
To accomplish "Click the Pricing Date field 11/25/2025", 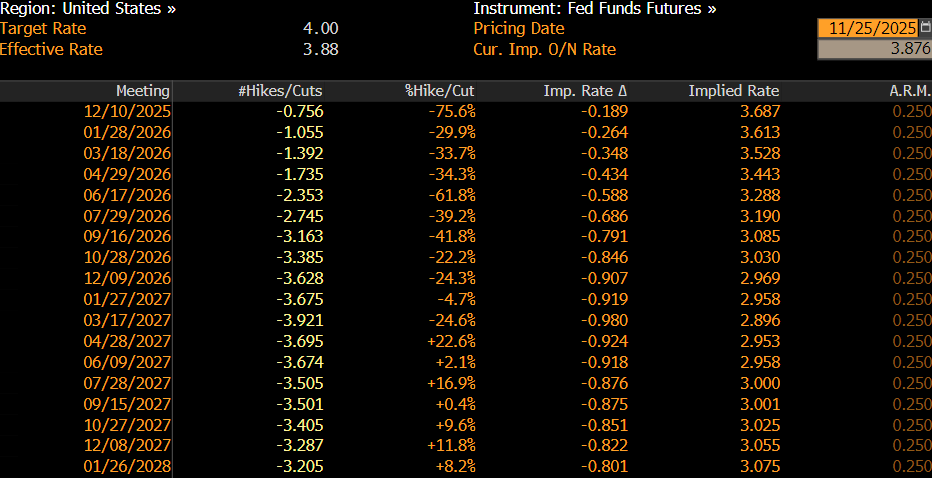I will (867, 29).
